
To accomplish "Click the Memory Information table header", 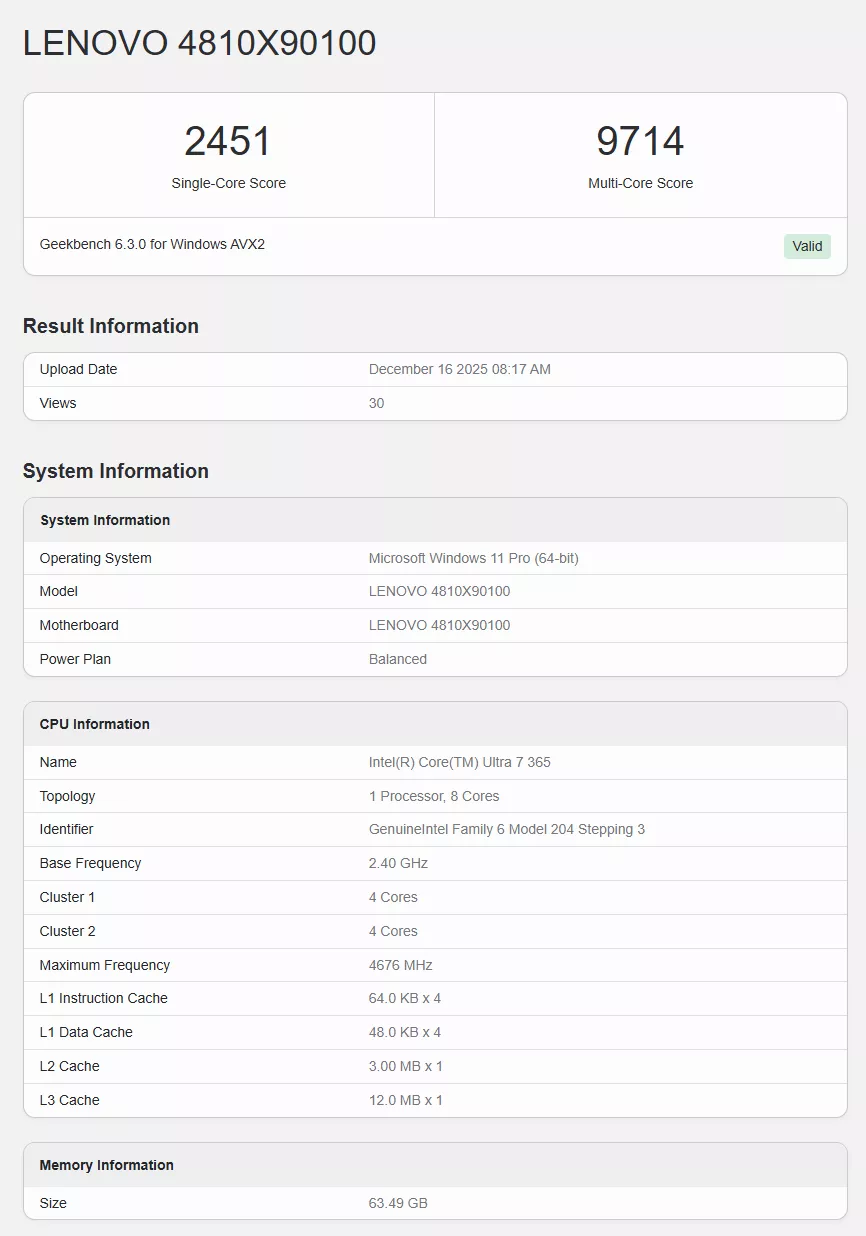I will (x=106, y=1165).
